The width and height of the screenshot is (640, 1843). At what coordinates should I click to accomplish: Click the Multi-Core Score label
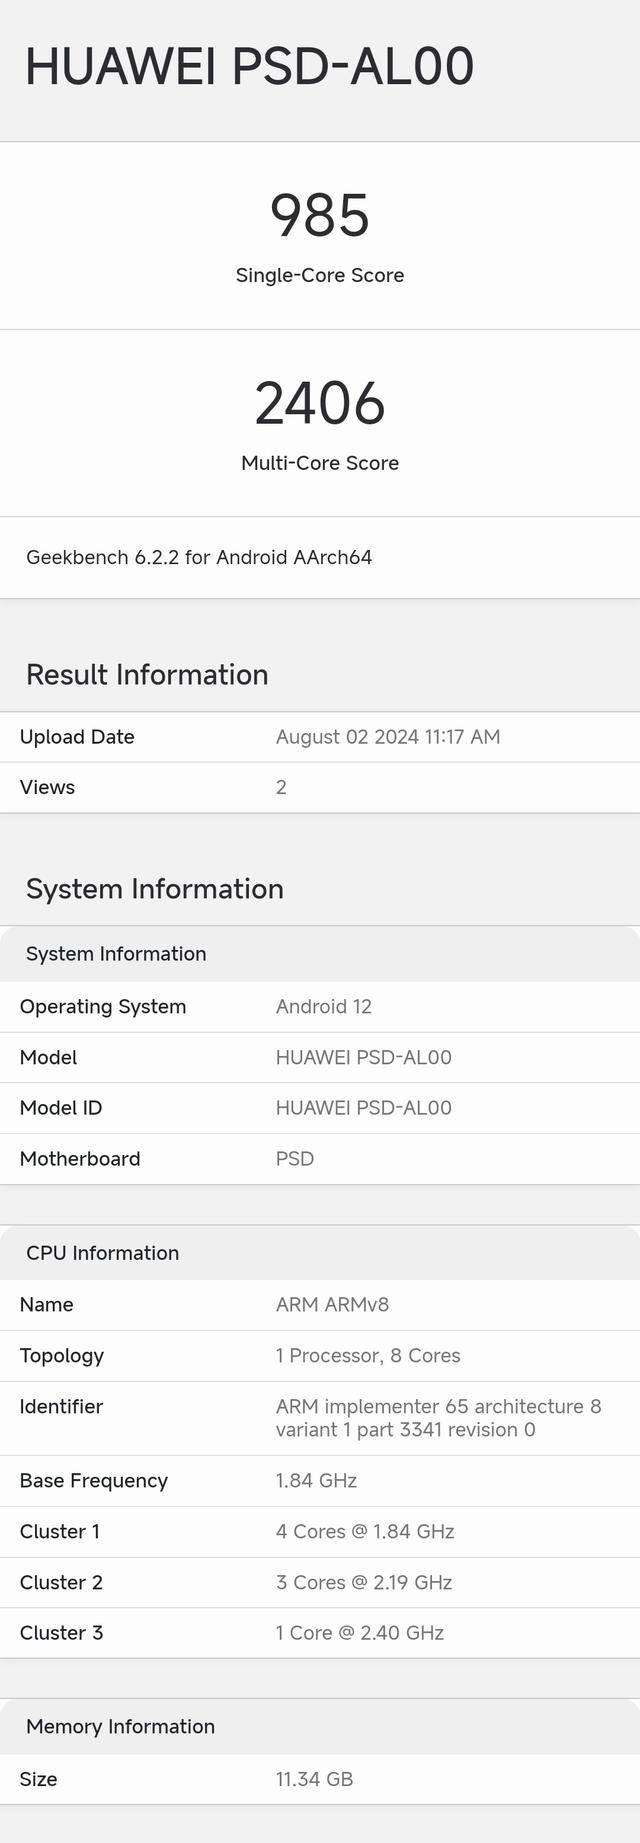(320, 463)
